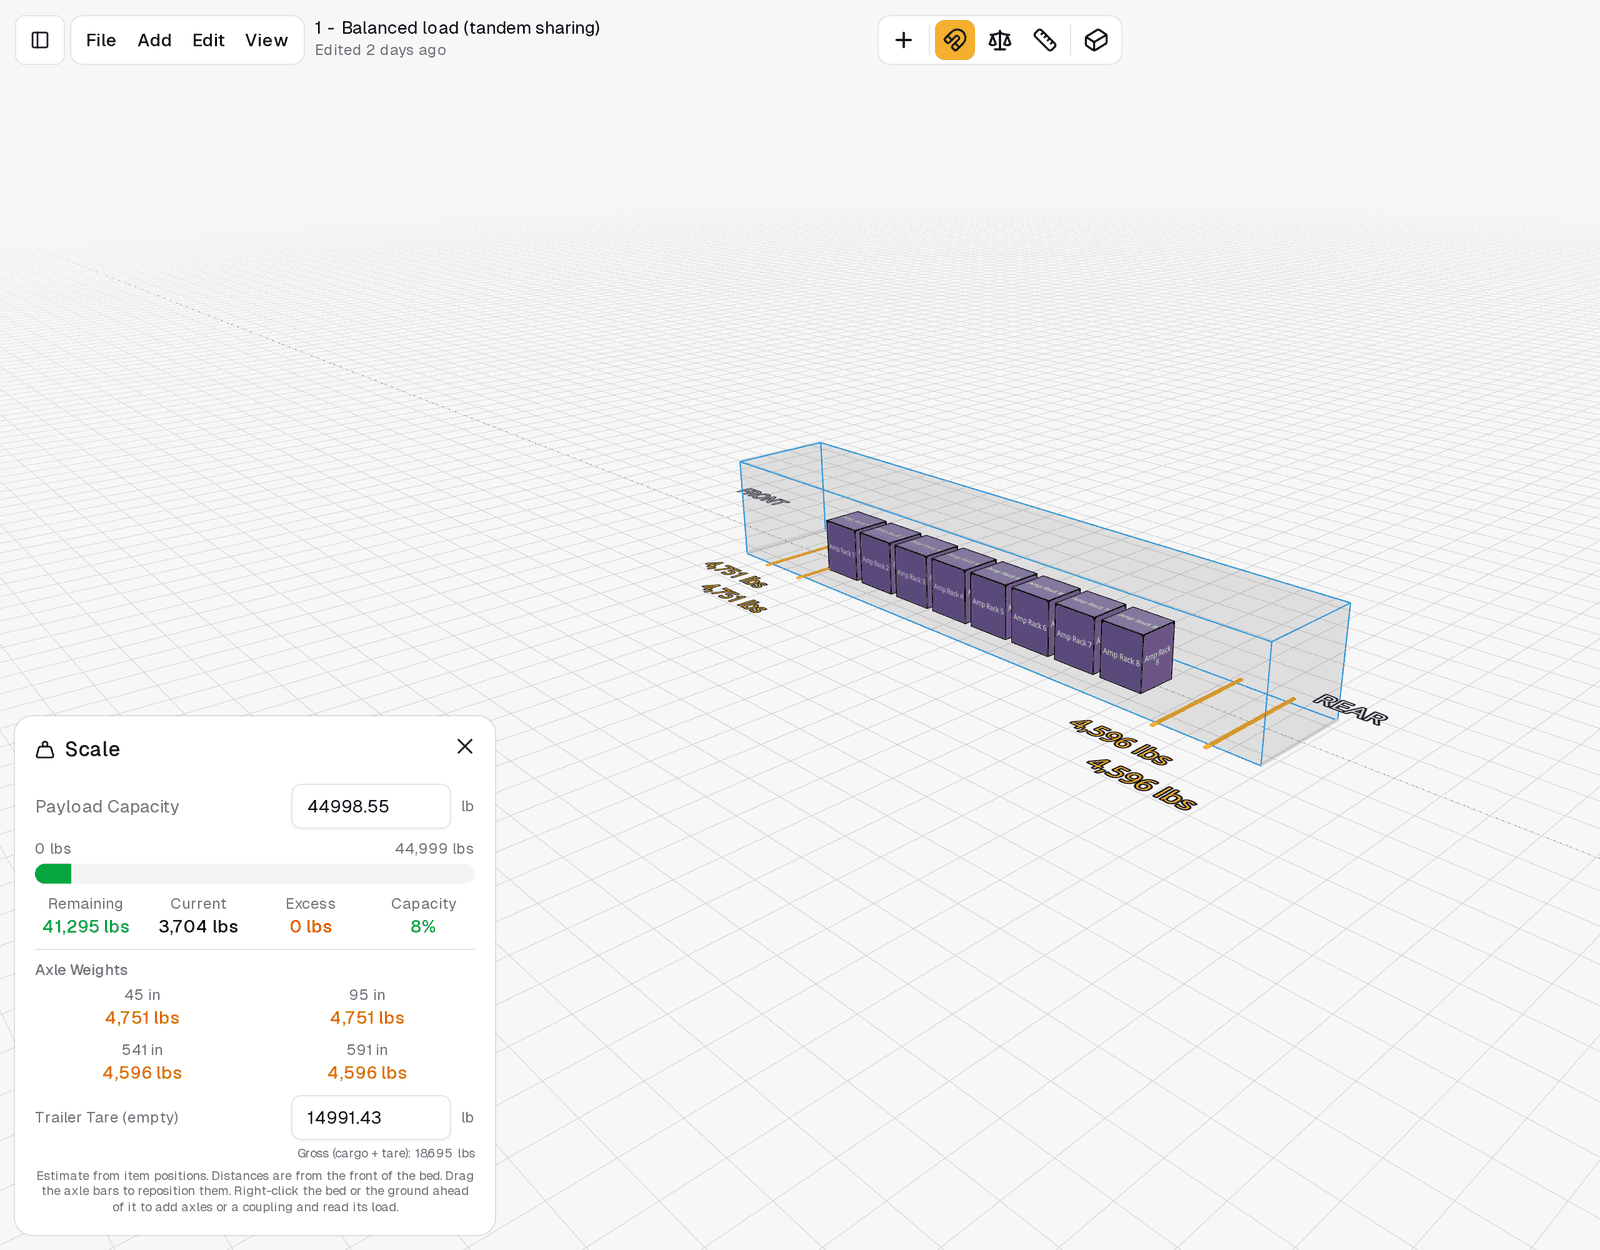
Task: Toggle the highlighted orange snapping tool
Action: pos(955,40)
